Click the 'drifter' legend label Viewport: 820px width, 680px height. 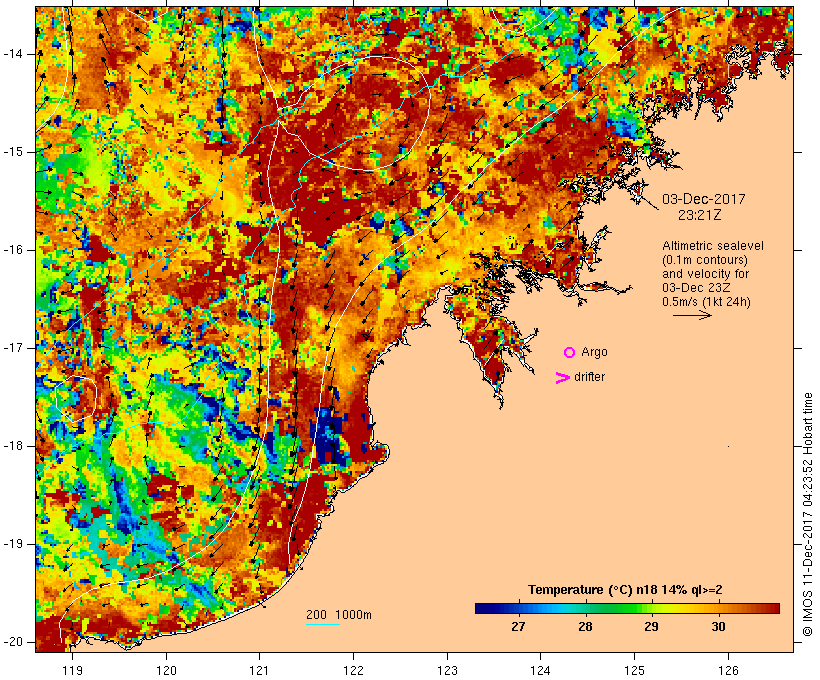coord(589,377)
